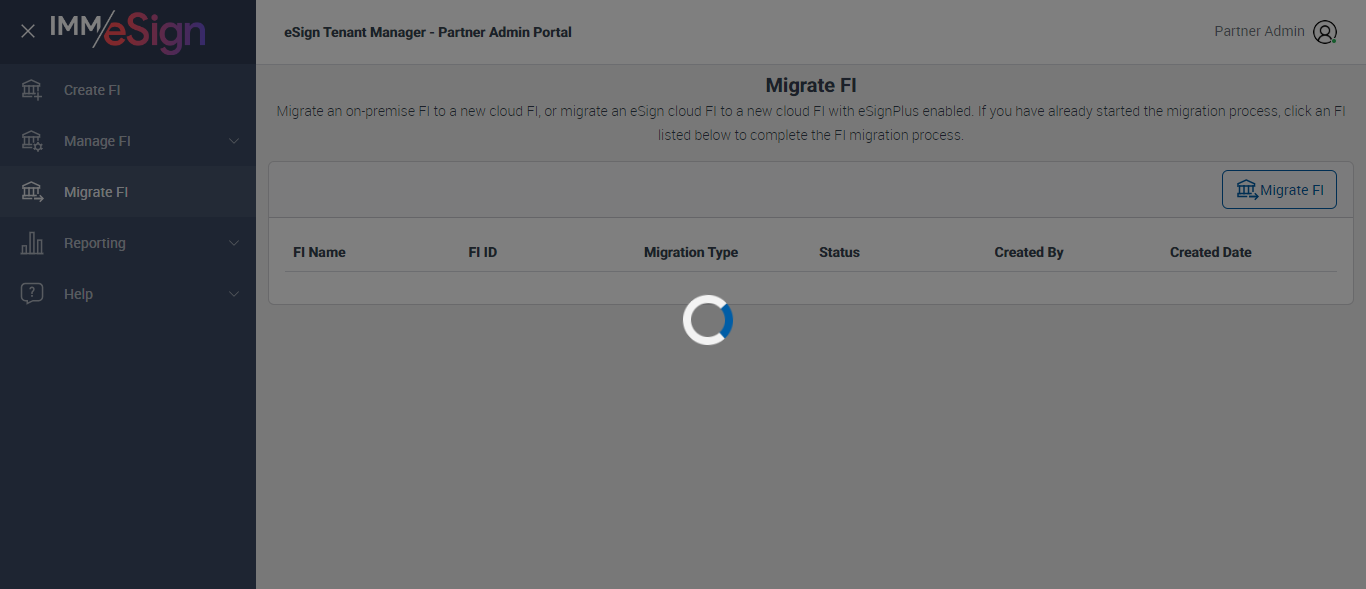Screen dimensions: 1366x589
Task: Open the Partner Admin user avatar icon
Action: pyautogui.click(x=1325, y=32)
